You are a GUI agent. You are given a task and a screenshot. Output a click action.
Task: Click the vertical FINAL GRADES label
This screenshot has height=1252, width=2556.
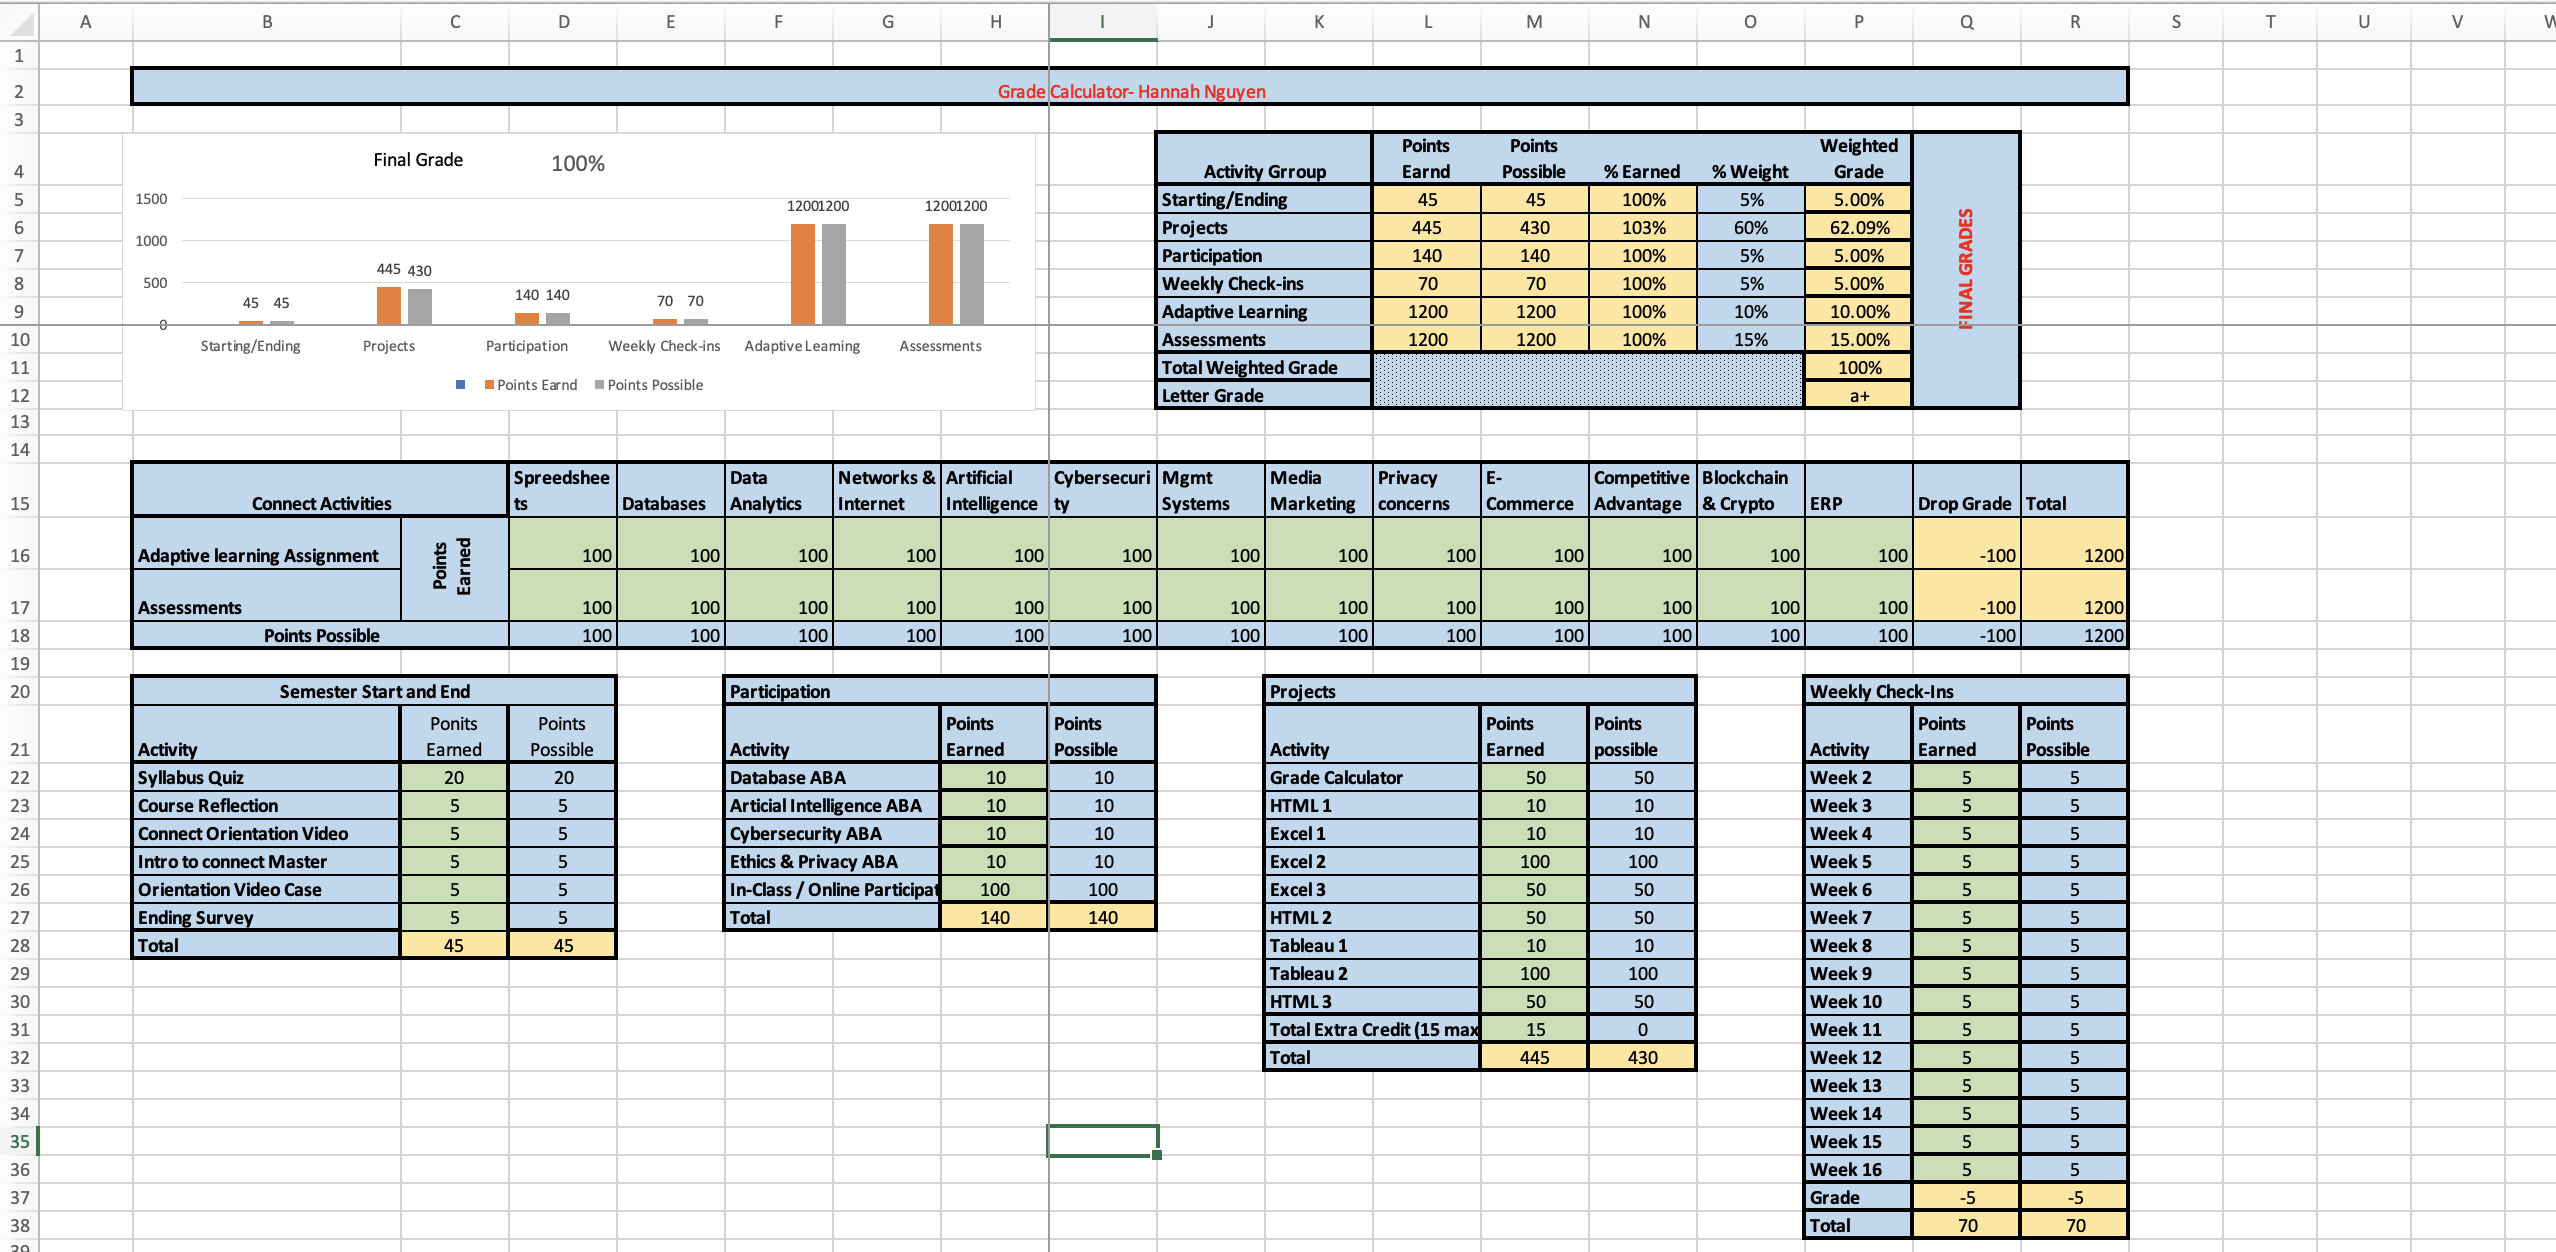click(1965, 268)
